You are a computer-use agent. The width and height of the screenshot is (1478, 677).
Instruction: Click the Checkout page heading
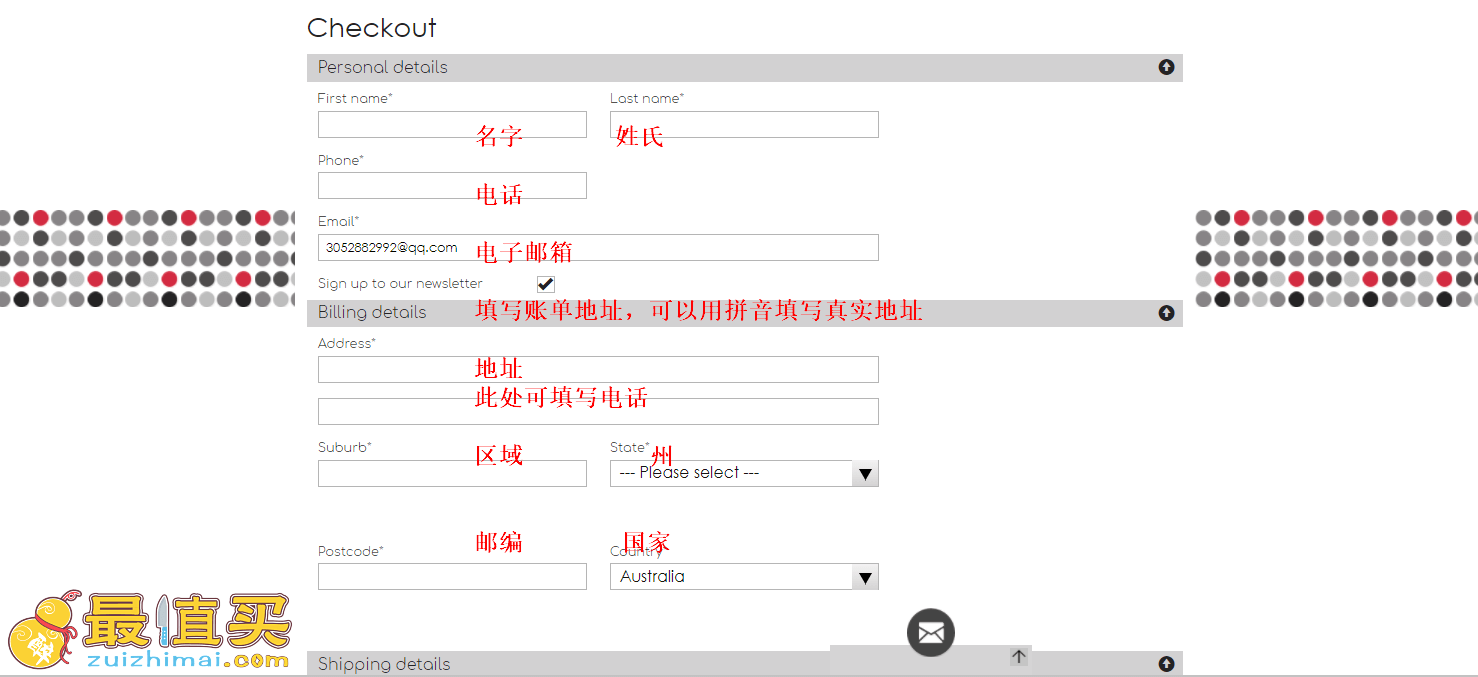tap(372, 28)
